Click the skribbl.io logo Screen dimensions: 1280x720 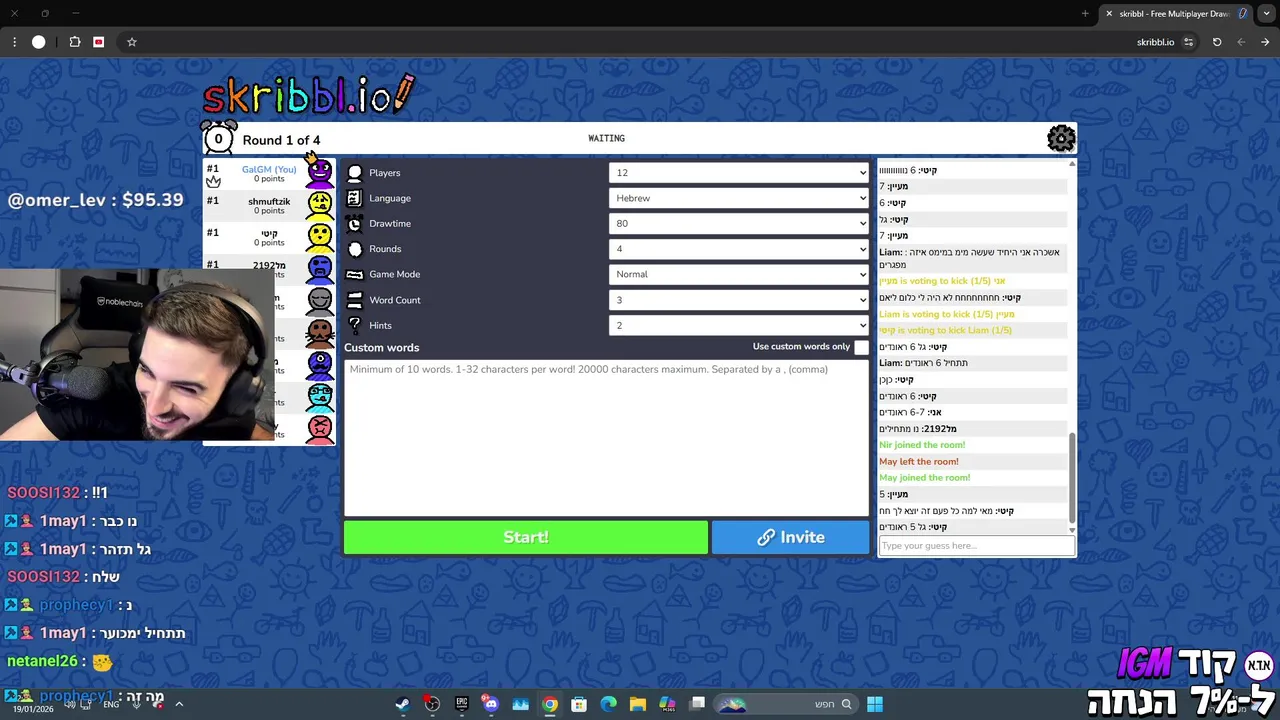pos(308,95)
